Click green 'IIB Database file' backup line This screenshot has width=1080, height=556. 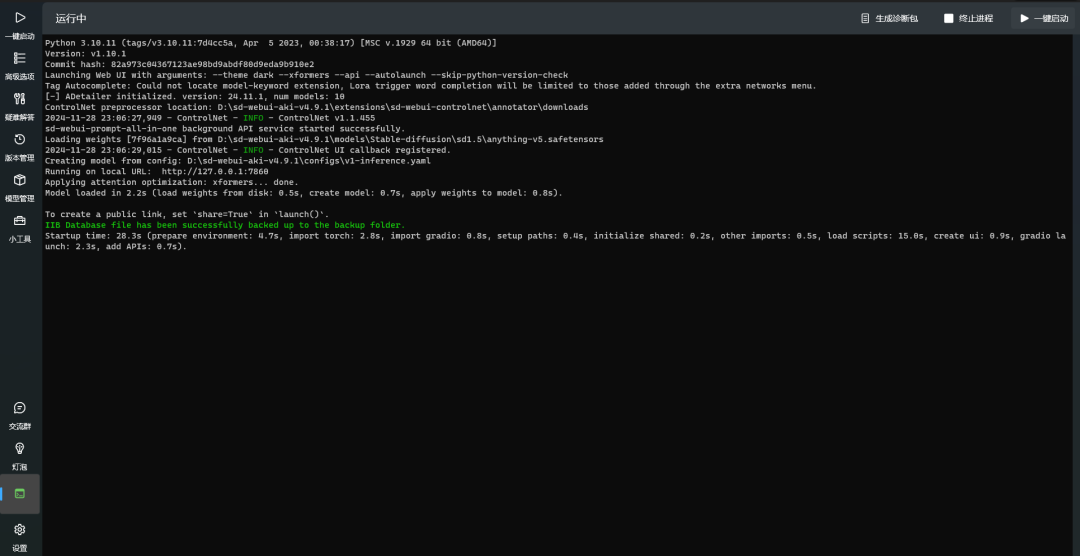[225, 225]
